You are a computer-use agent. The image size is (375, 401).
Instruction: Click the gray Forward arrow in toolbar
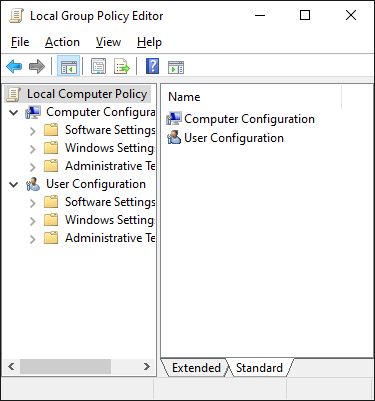(x=37, y=66)
